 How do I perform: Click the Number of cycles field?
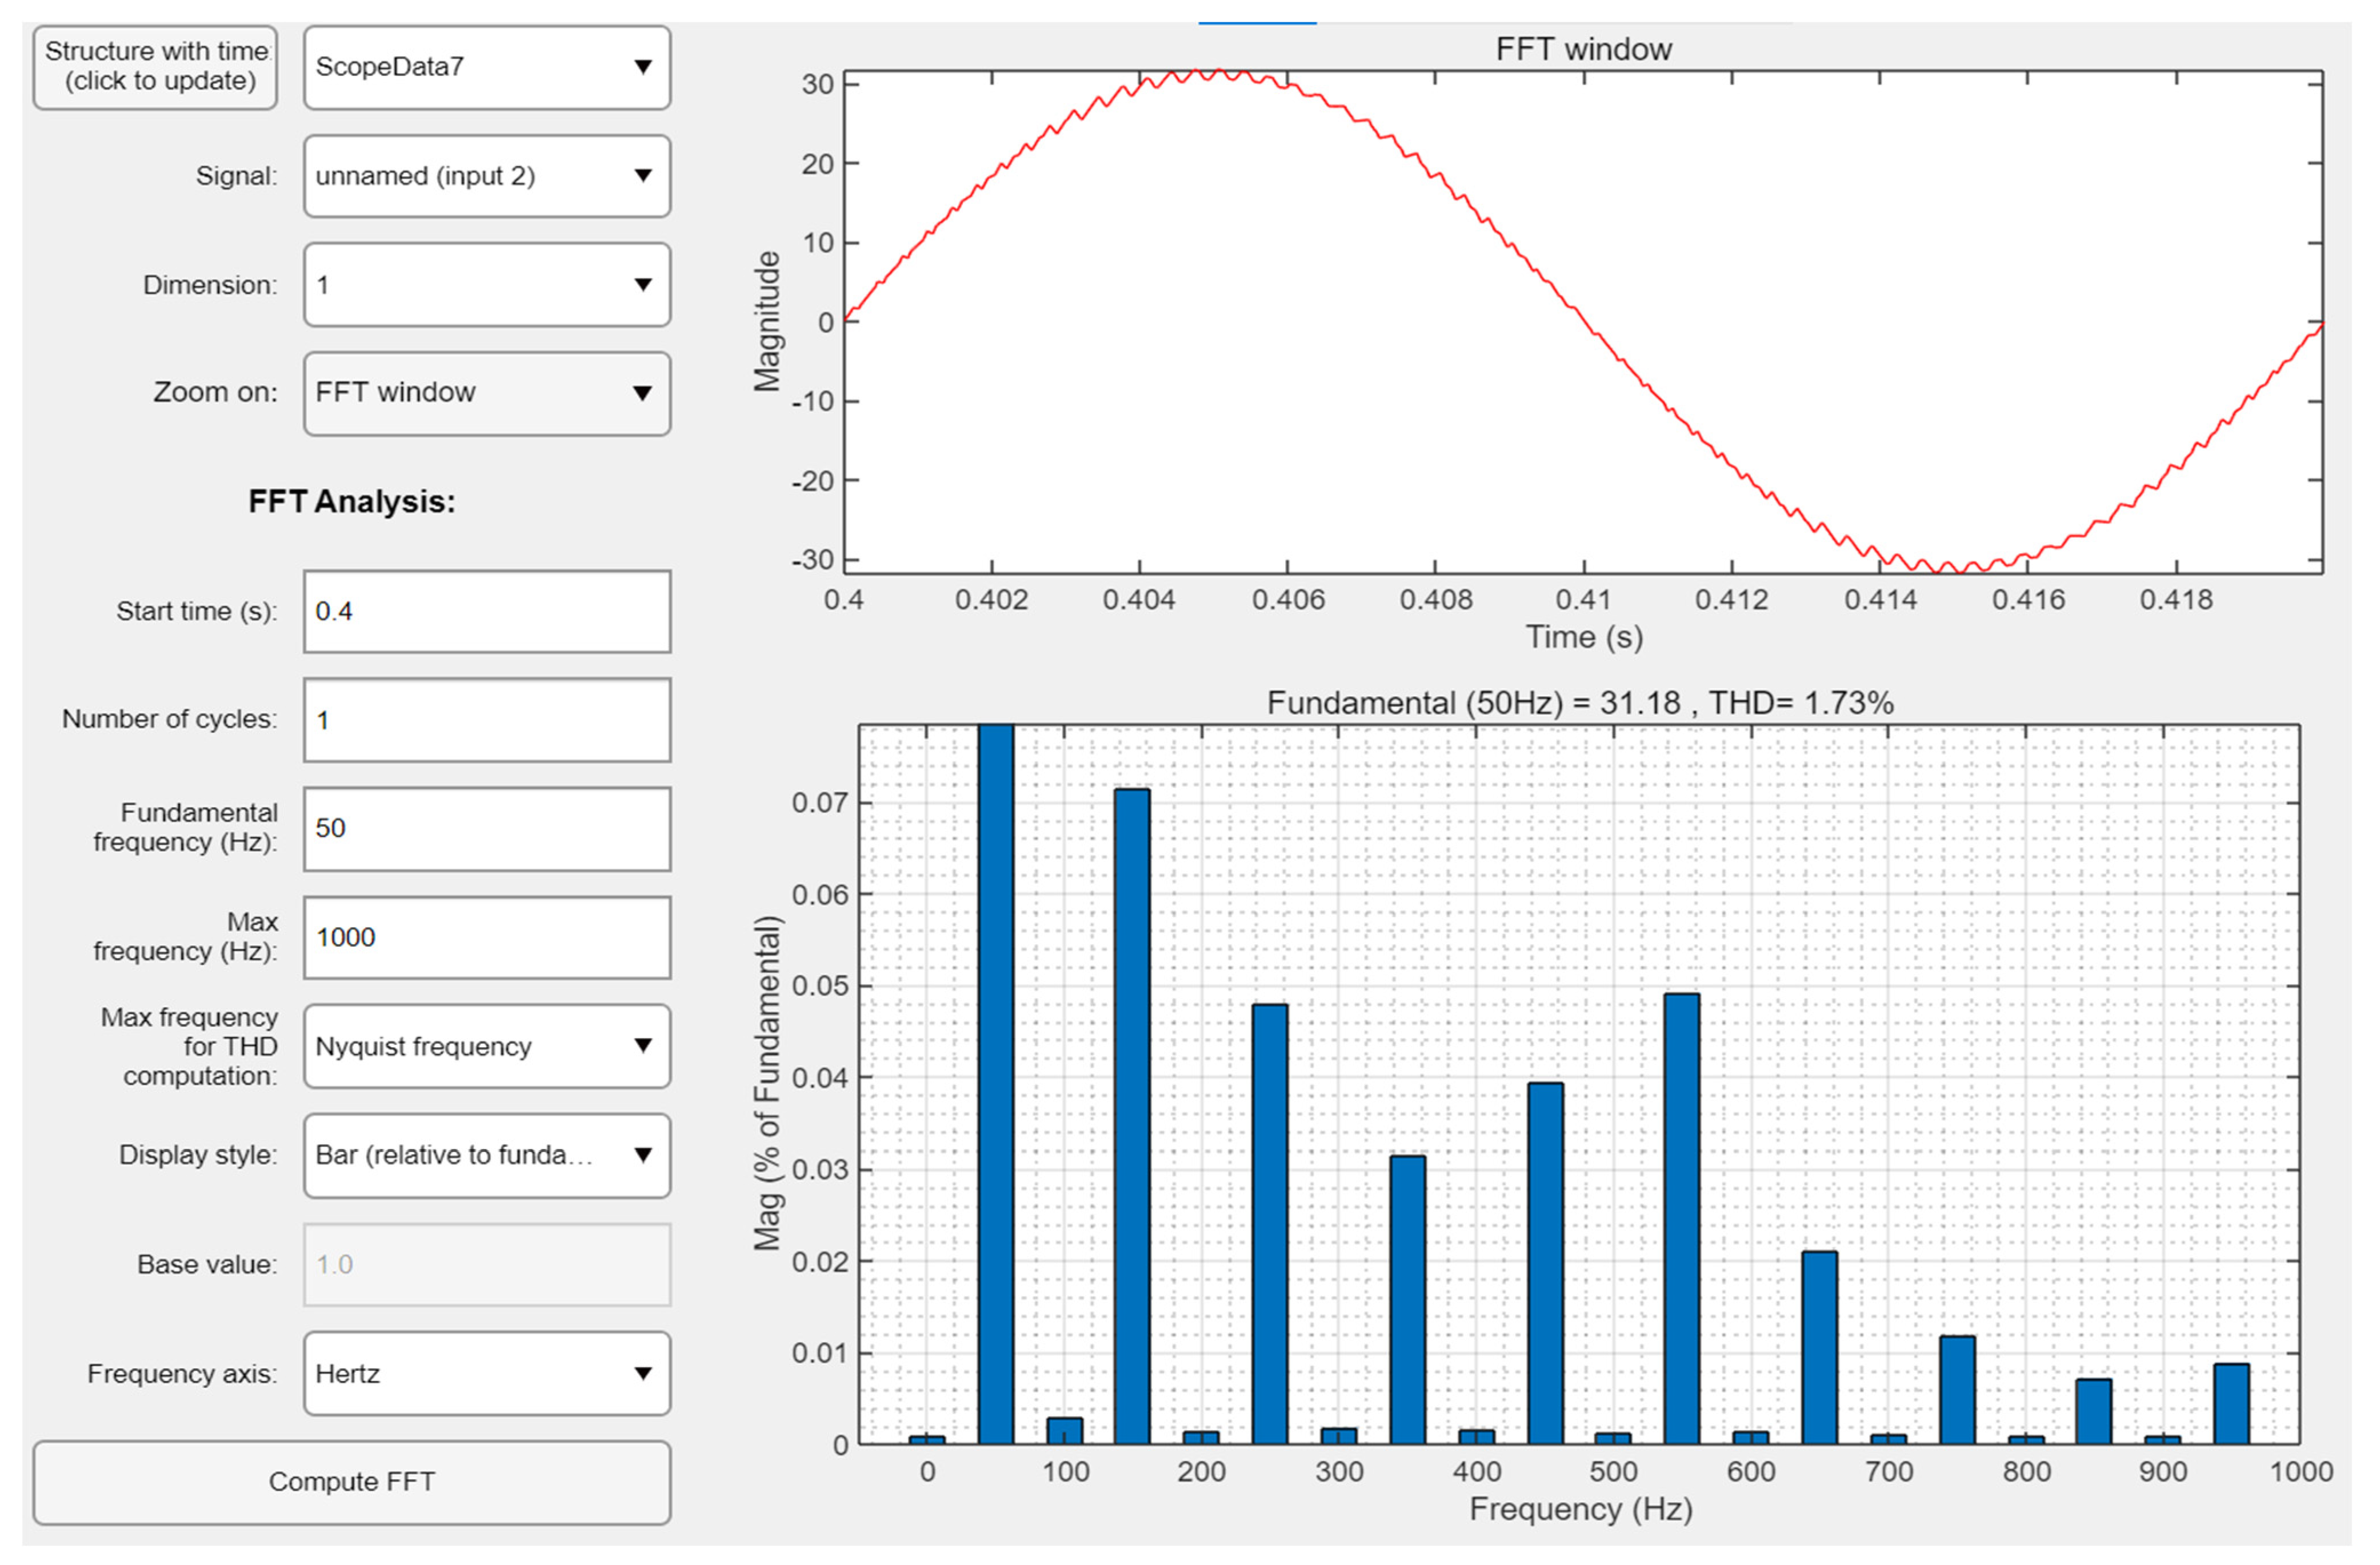(486, 720)
